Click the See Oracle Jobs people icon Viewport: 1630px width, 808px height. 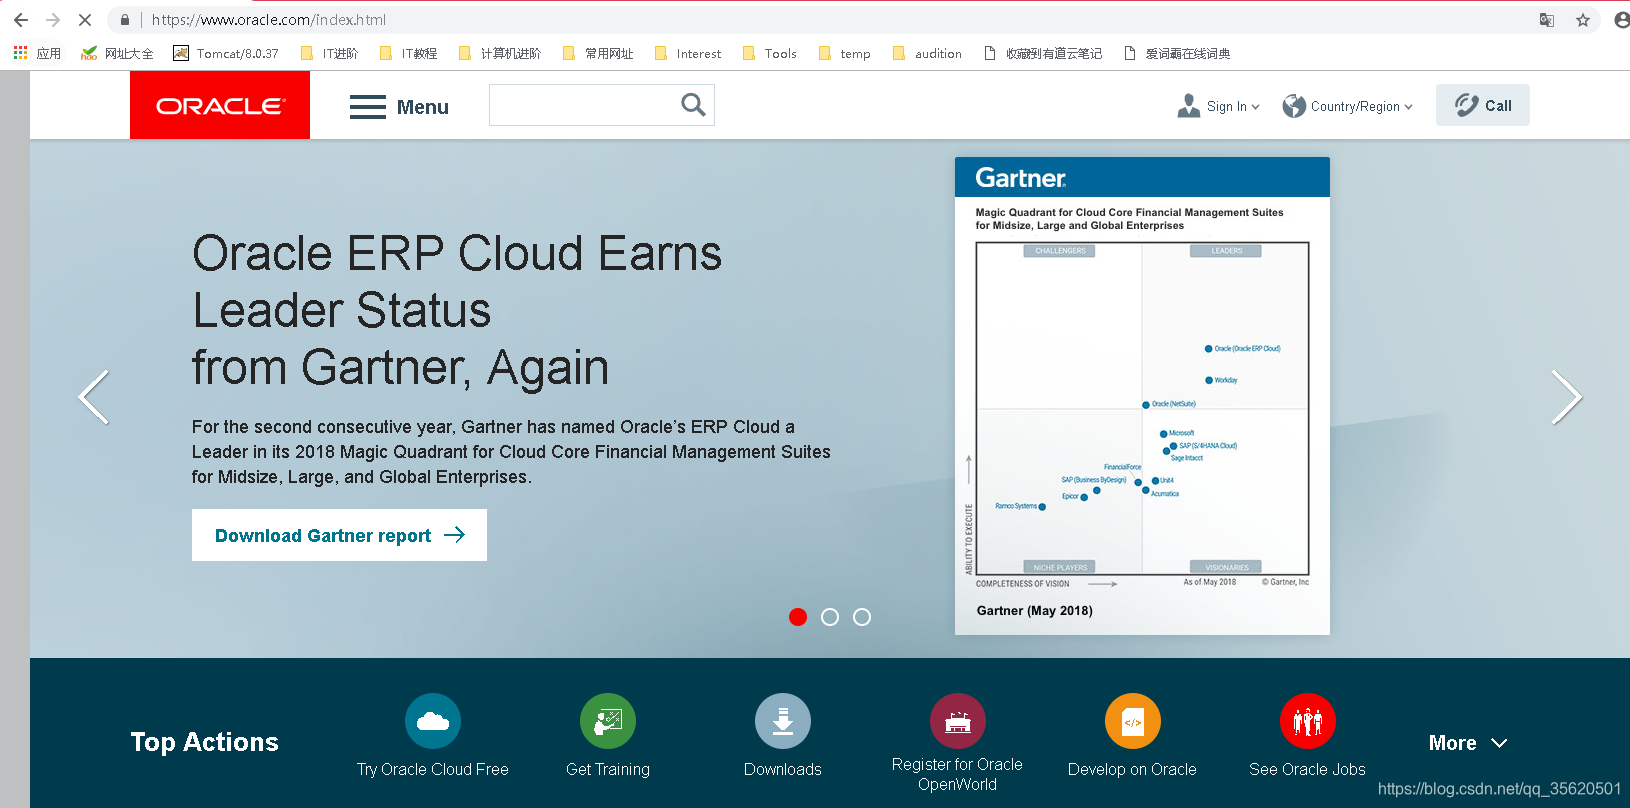coord(1308,721)
